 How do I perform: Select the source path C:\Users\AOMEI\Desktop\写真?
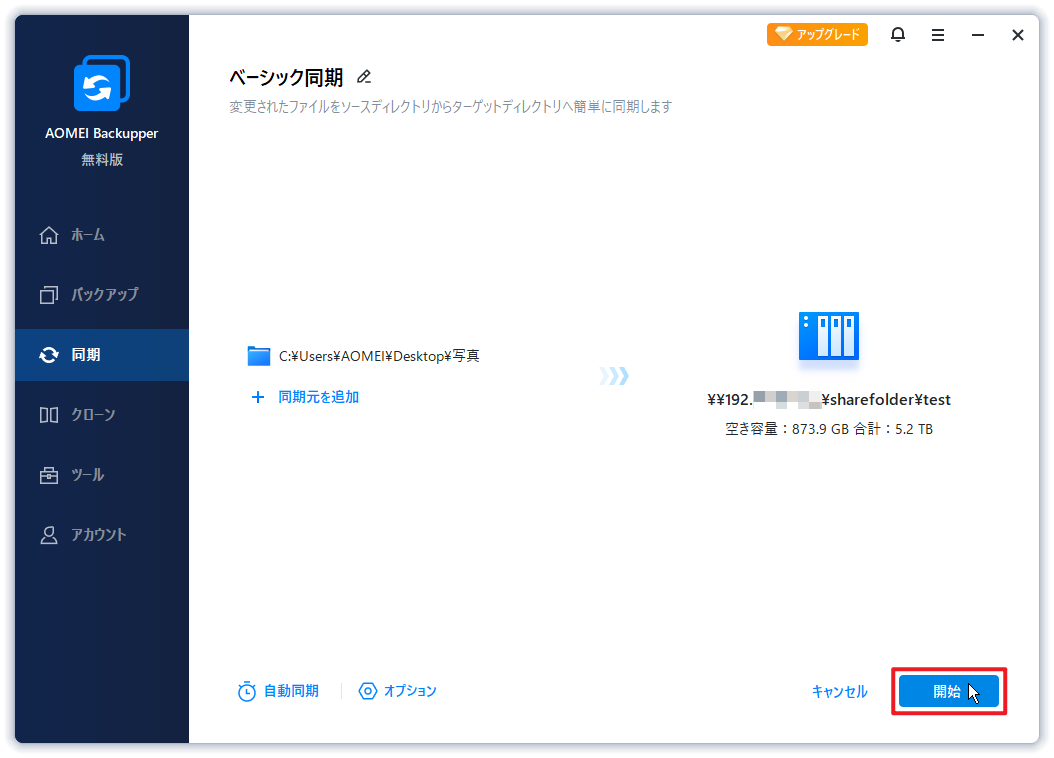[377, 356]
